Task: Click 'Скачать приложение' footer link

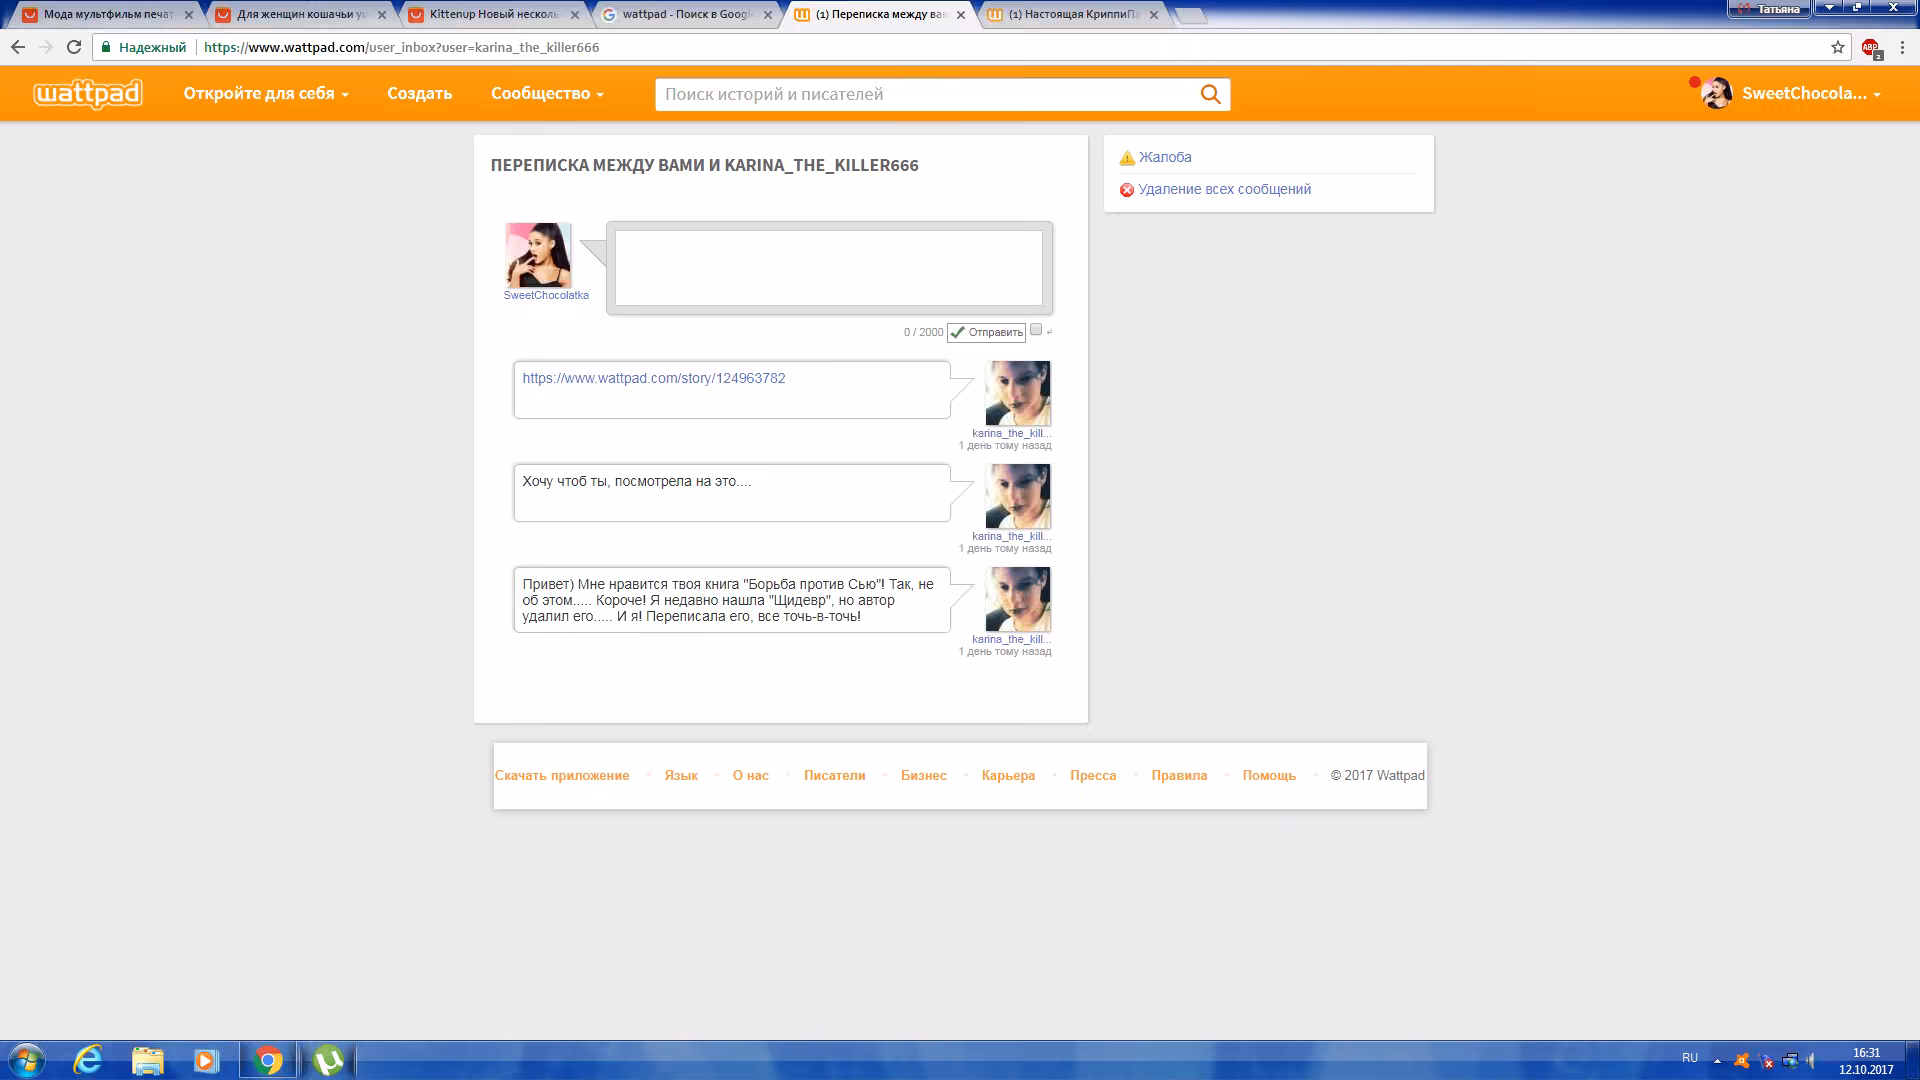Action: (x=562, y=776)
